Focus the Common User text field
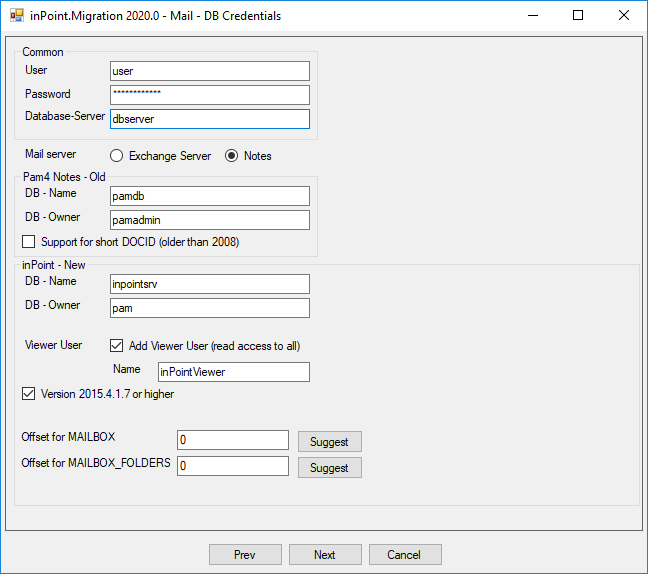 (209, 71)
